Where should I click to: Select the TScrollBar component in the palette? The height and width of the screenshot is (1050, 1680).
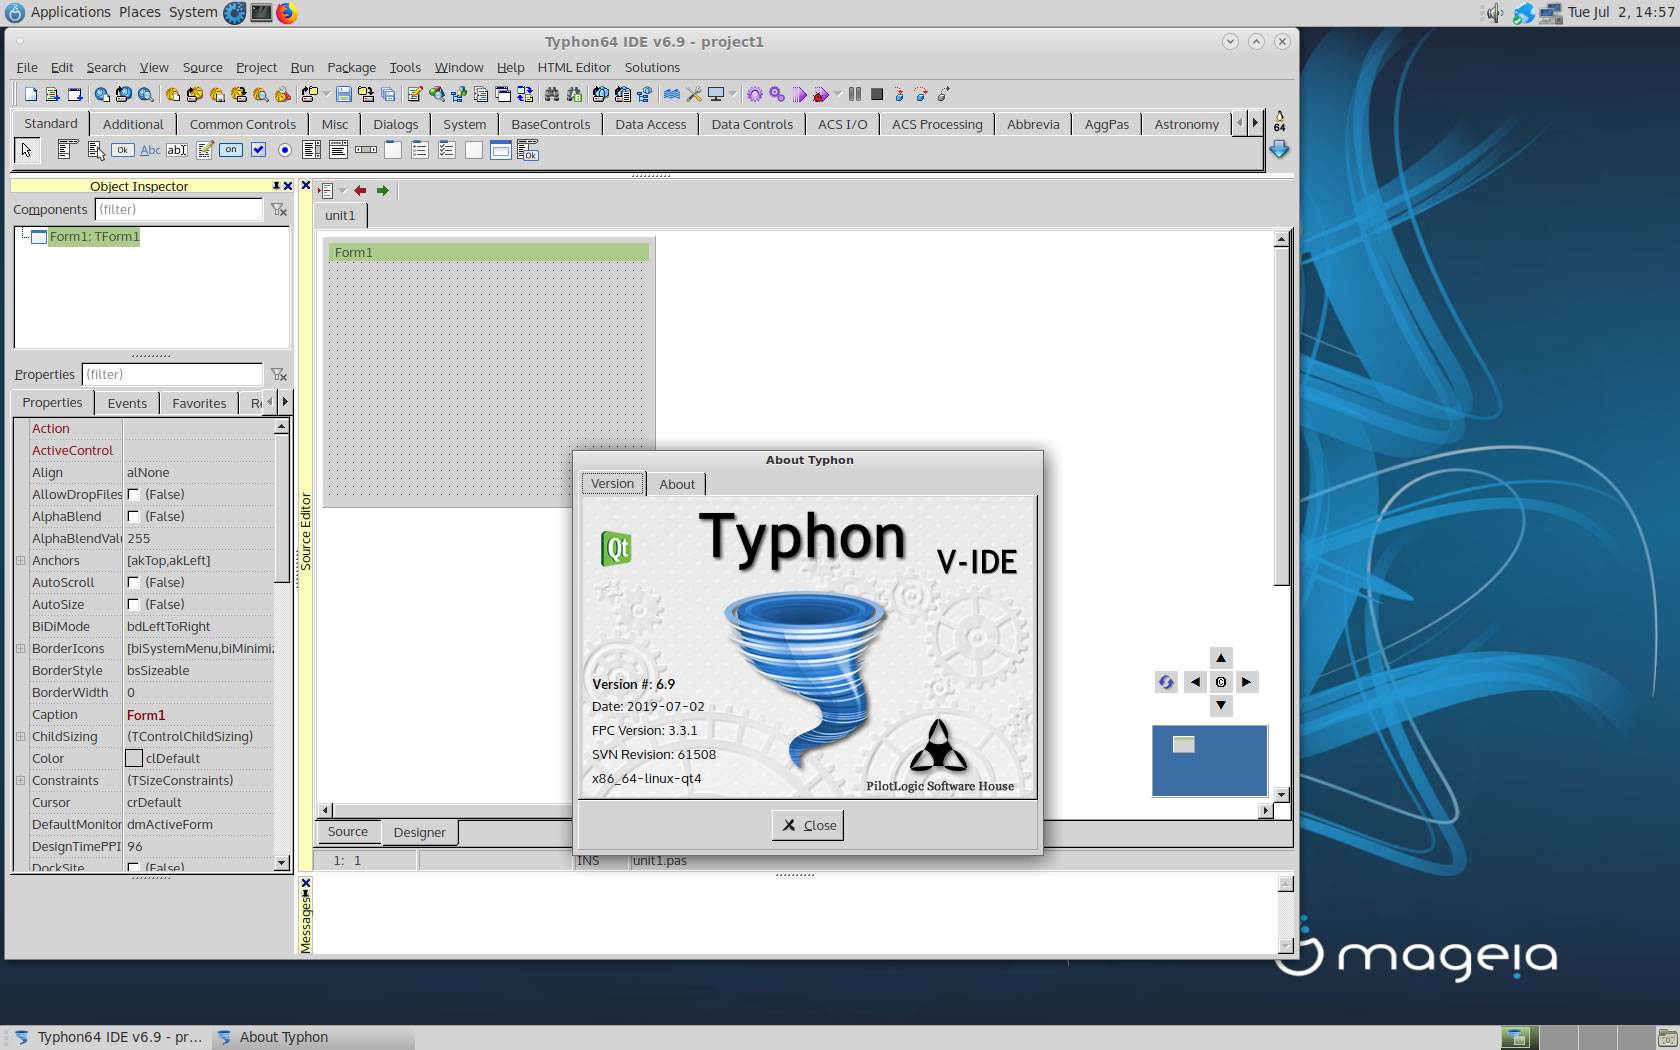click(366, 150)
